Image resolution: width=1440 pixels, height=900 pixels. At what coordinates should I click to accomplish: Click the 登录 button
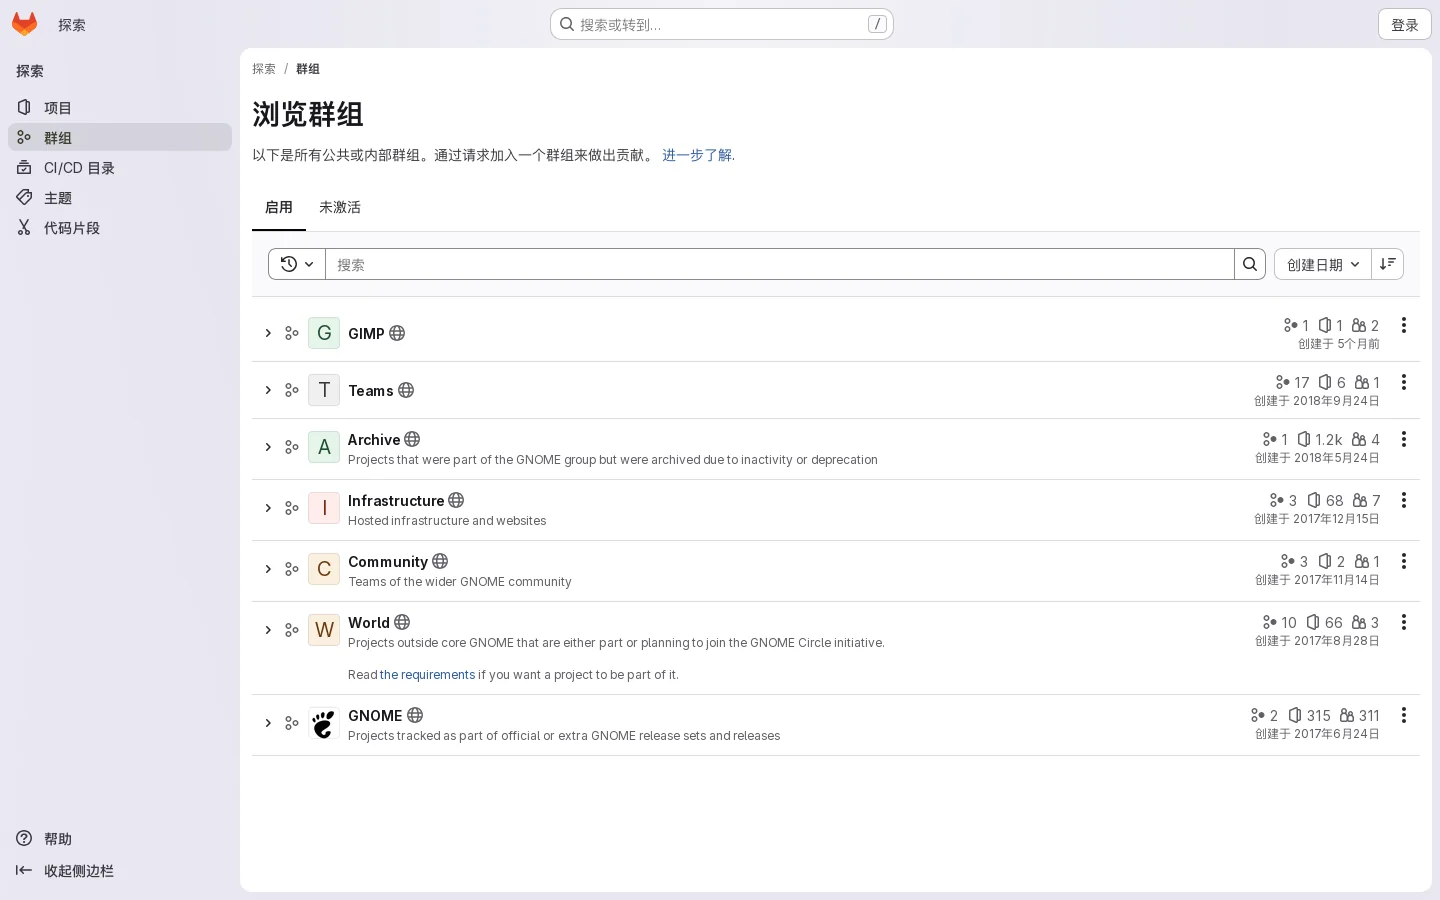pos(1404,24)
